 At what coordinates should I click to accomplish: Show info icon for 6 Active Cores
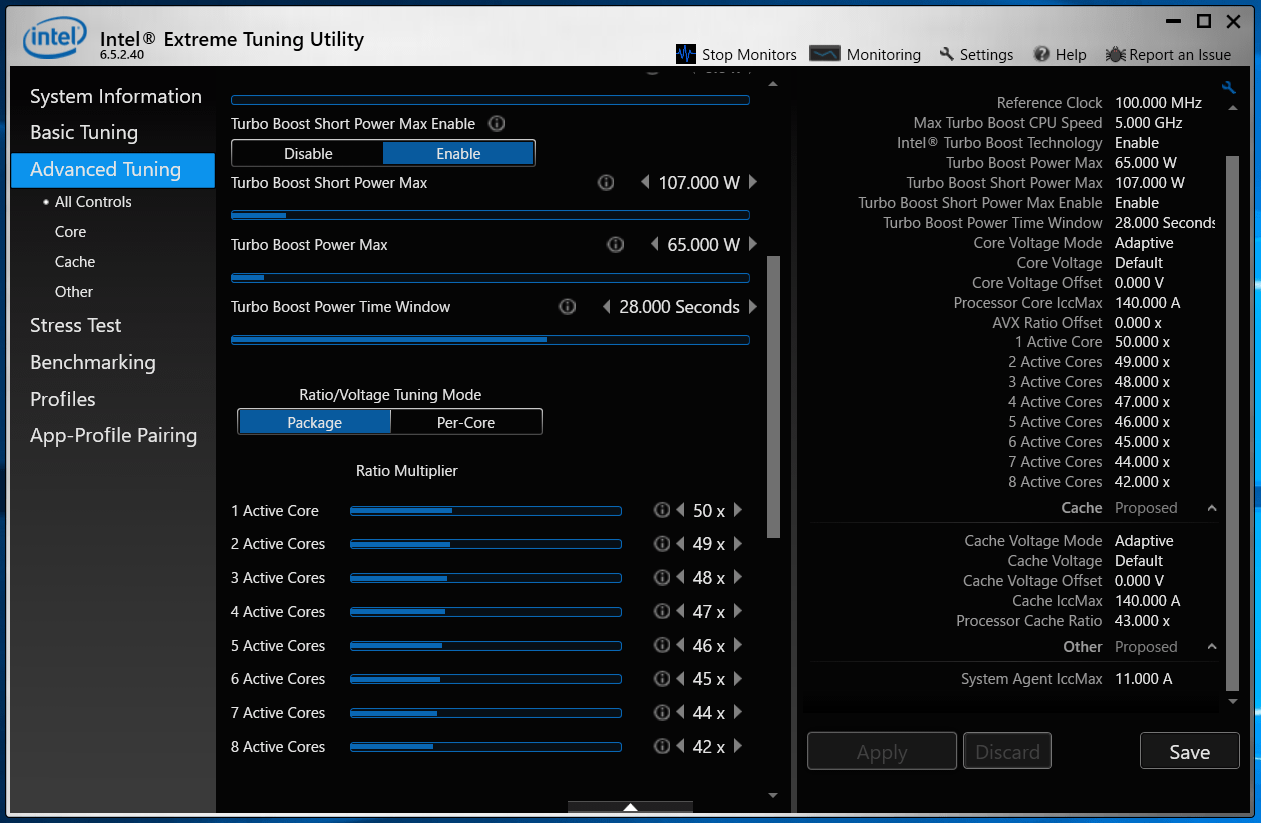coord(661,679)
